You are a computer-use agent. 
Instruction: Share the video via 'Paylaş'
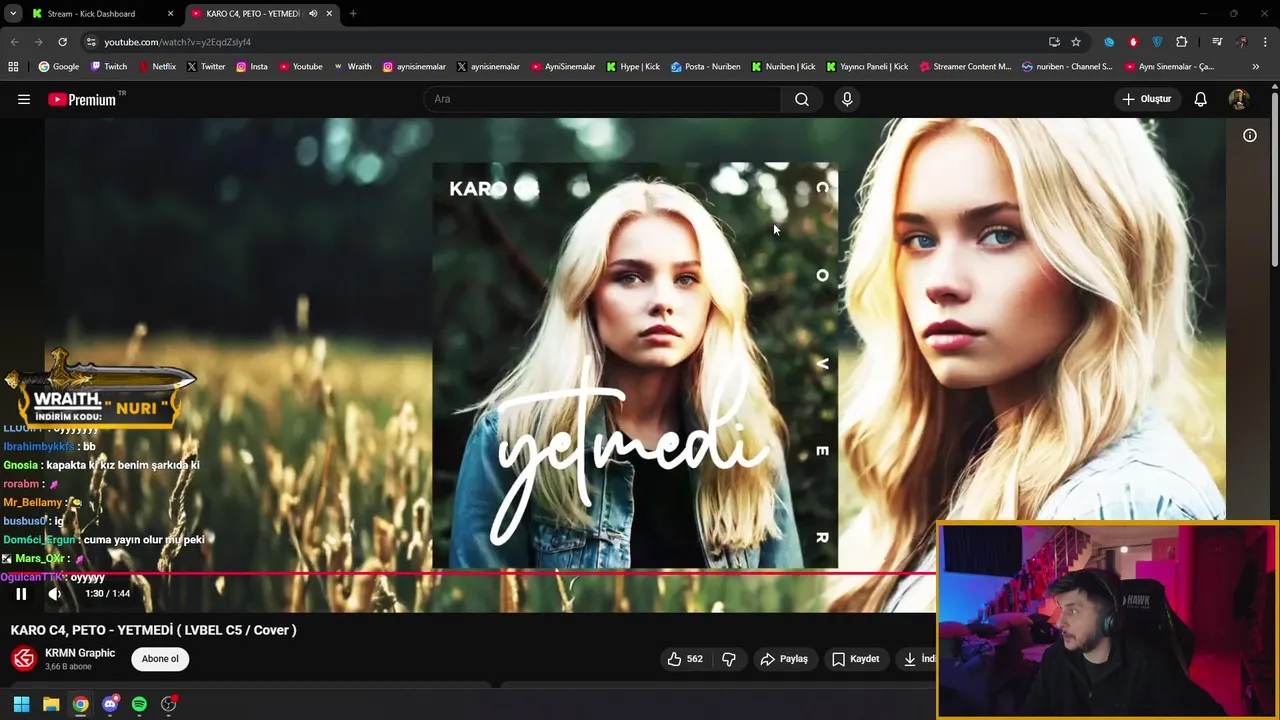pyautogui.click(x=784, y=659)
